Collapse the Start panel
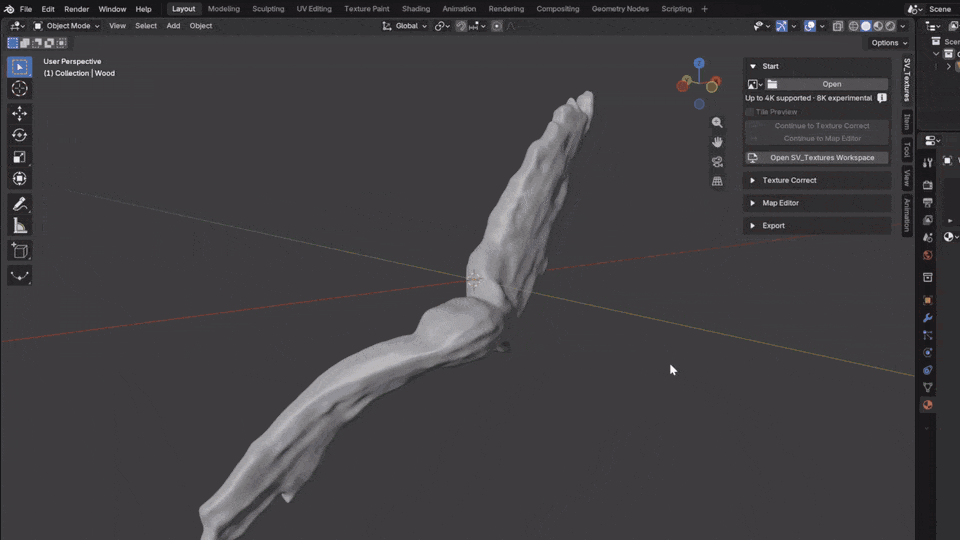 (x=817, y=66)
